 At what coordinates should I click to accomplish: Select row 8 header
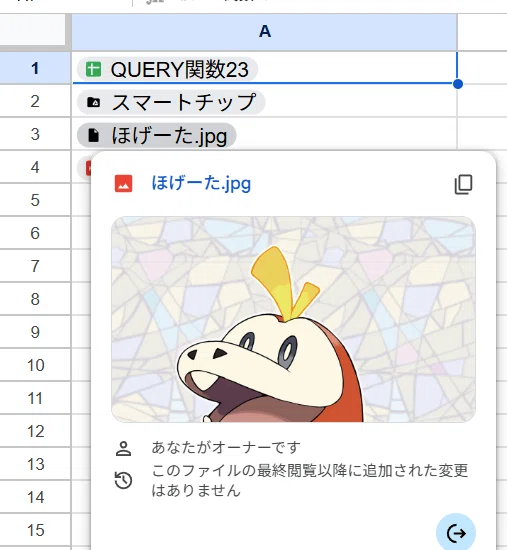(35, 299)
